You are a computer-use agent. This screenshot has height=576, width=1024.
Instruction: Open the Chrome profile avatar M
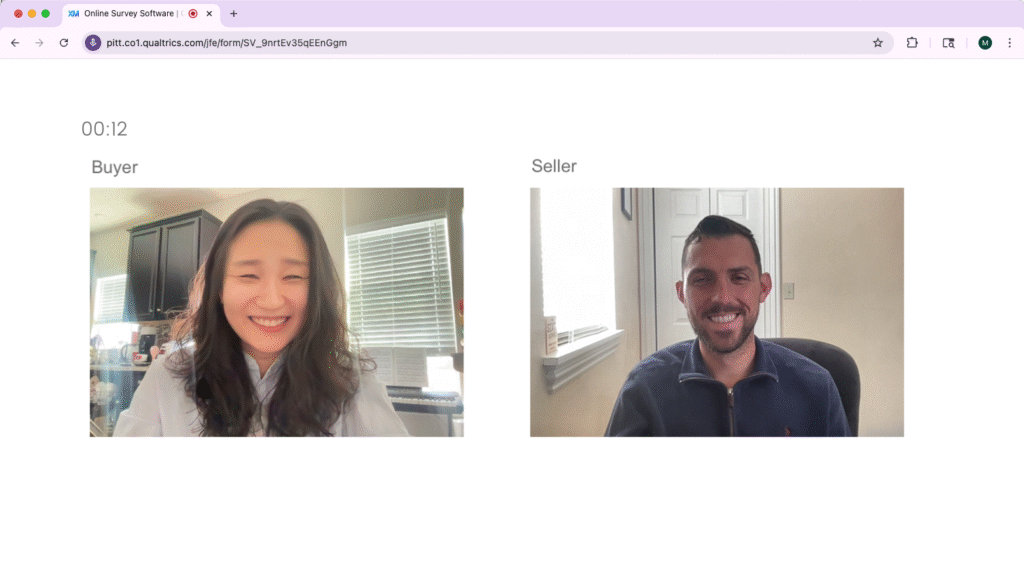click(985, 43)
